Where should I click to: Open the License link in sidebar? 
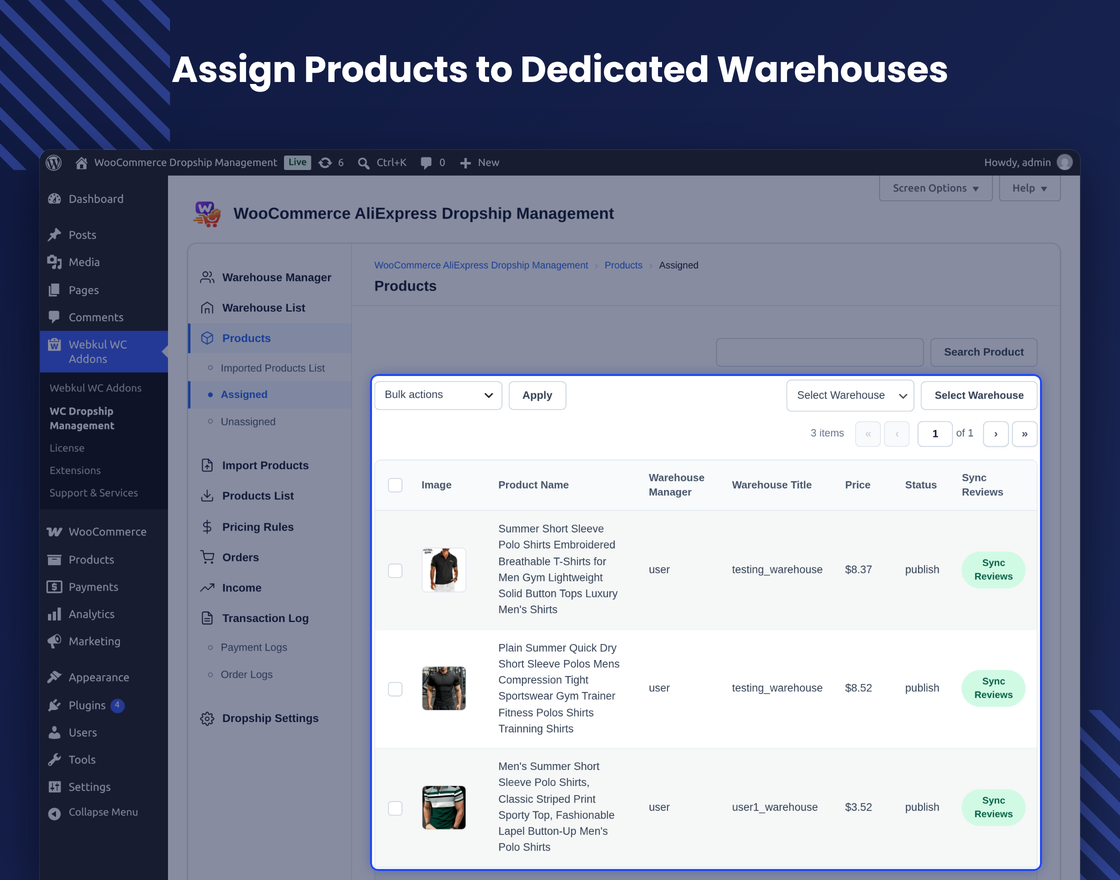tap(67, 448)
